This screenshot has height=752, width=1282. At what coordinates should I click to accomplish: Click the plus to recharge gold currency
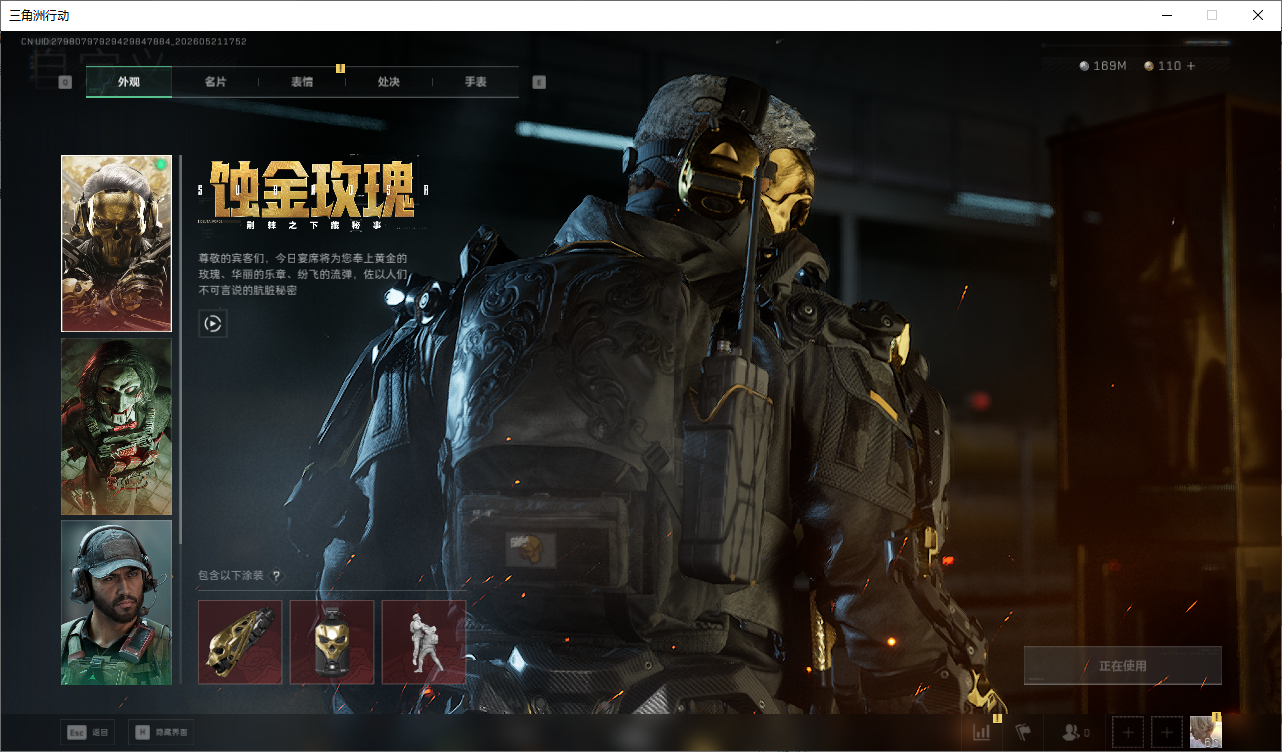coord(1190,66)
